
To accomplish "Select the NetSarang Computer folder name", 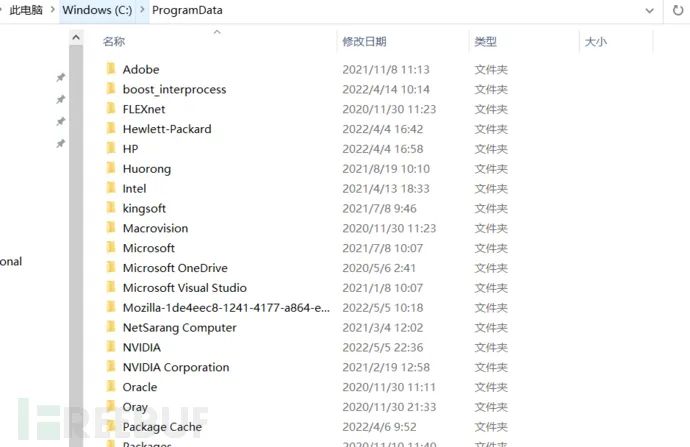I will tap(180, 328).
